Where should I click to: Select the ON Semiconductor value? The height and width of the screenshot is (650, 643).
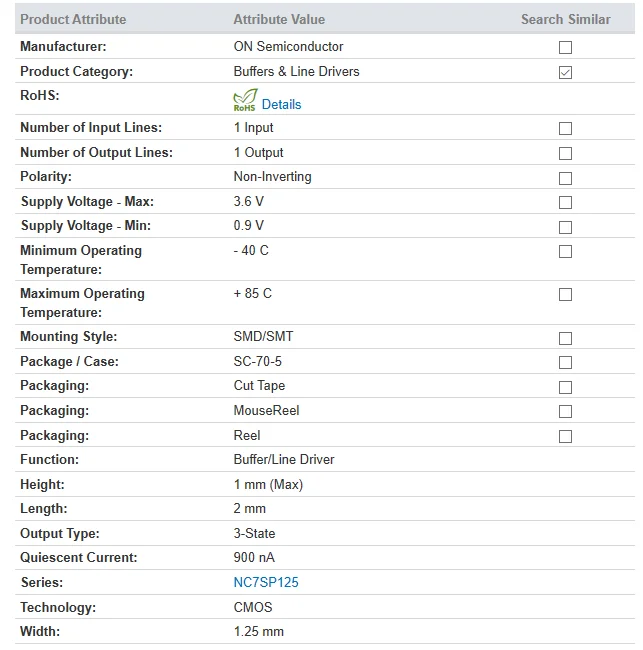coord(288,46)
